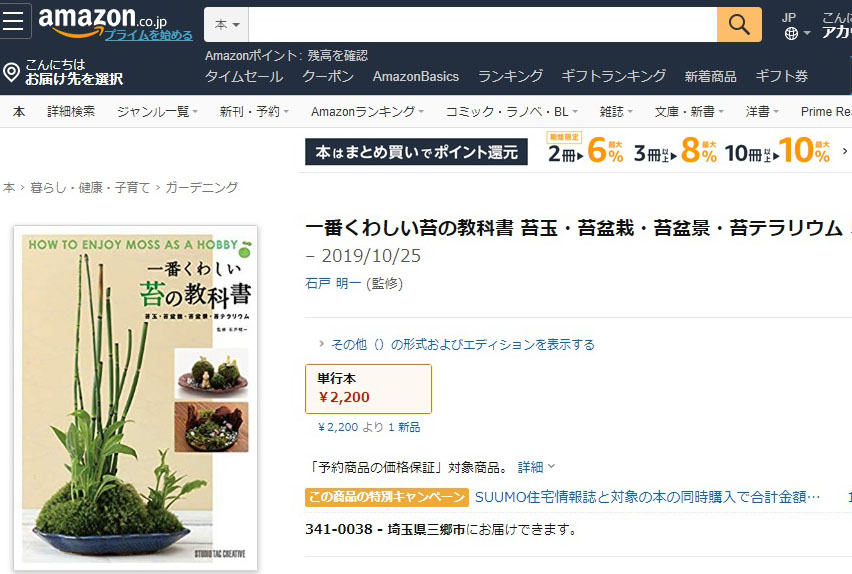852x574 pixels.
Task: Select the 単行本 ¥2,200 format button
Action: pyautogui.click(x=368, y=389)
